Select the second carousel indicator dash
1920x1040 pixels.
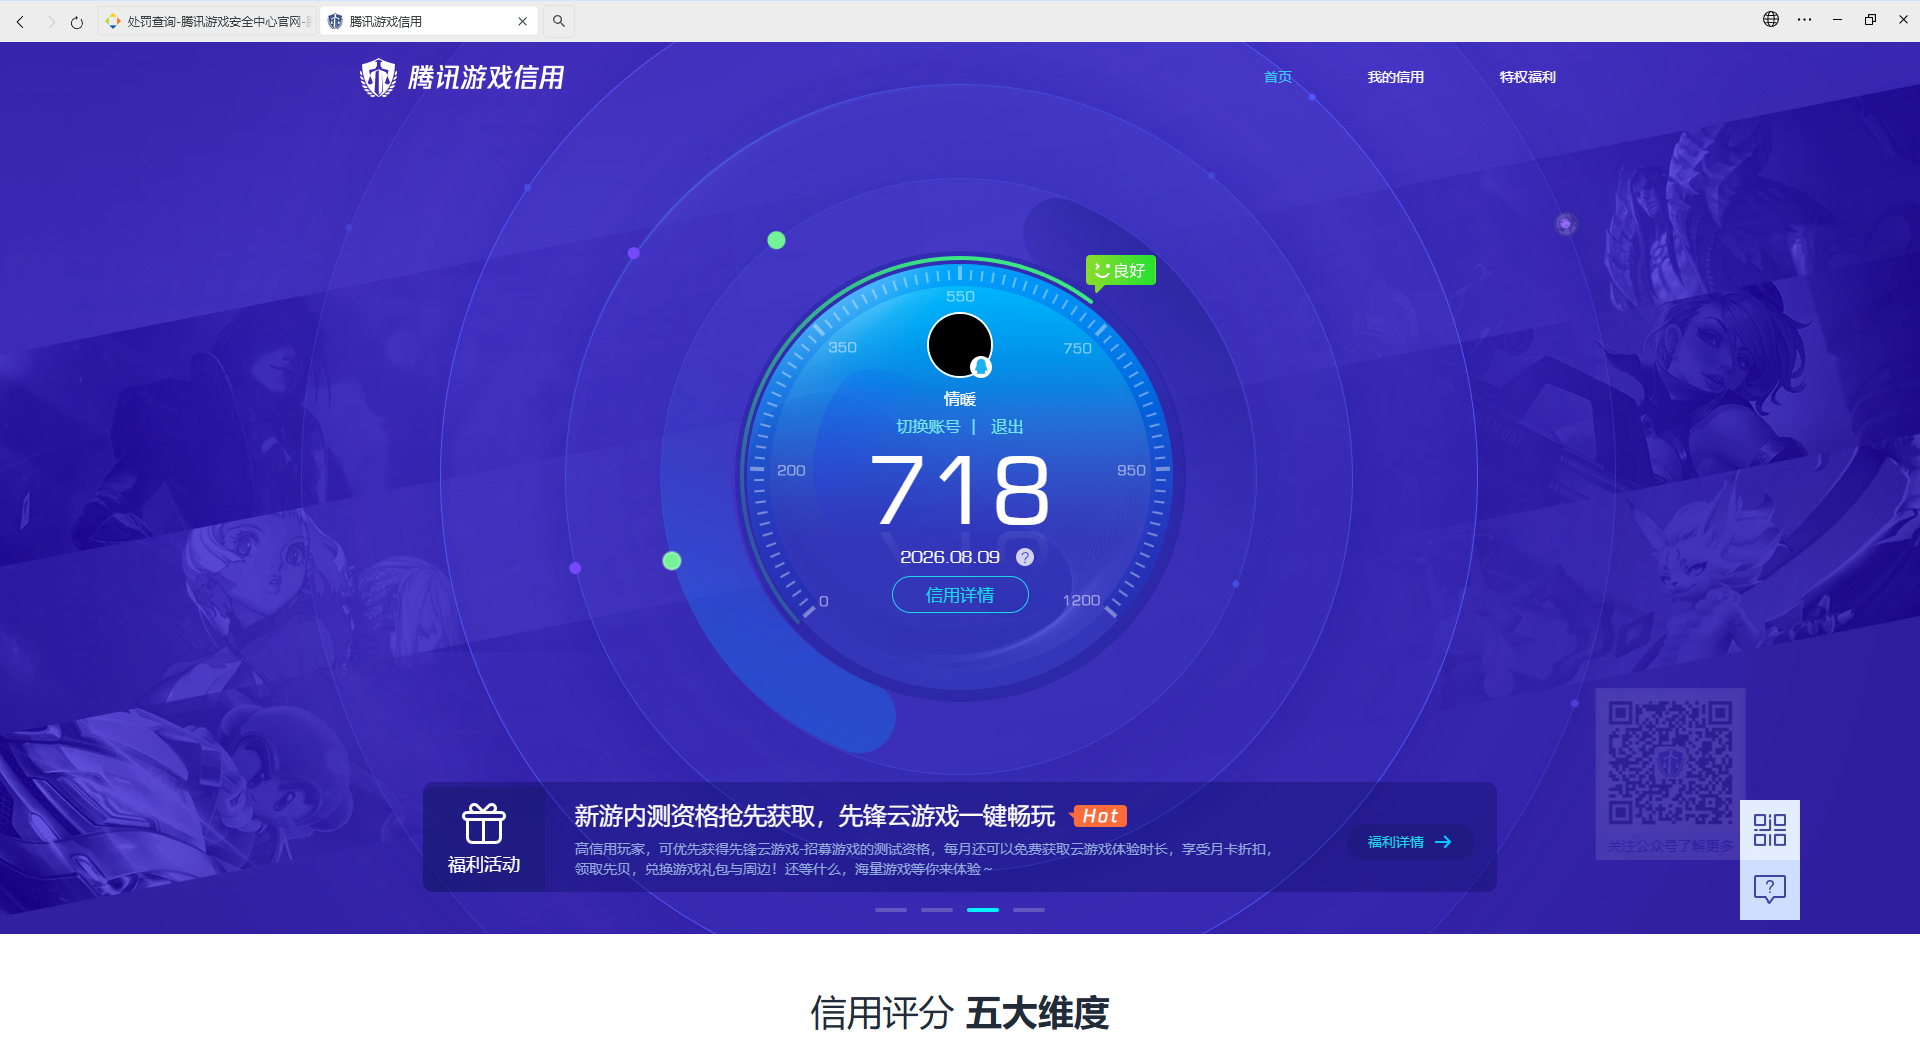(x=937, y=910)
